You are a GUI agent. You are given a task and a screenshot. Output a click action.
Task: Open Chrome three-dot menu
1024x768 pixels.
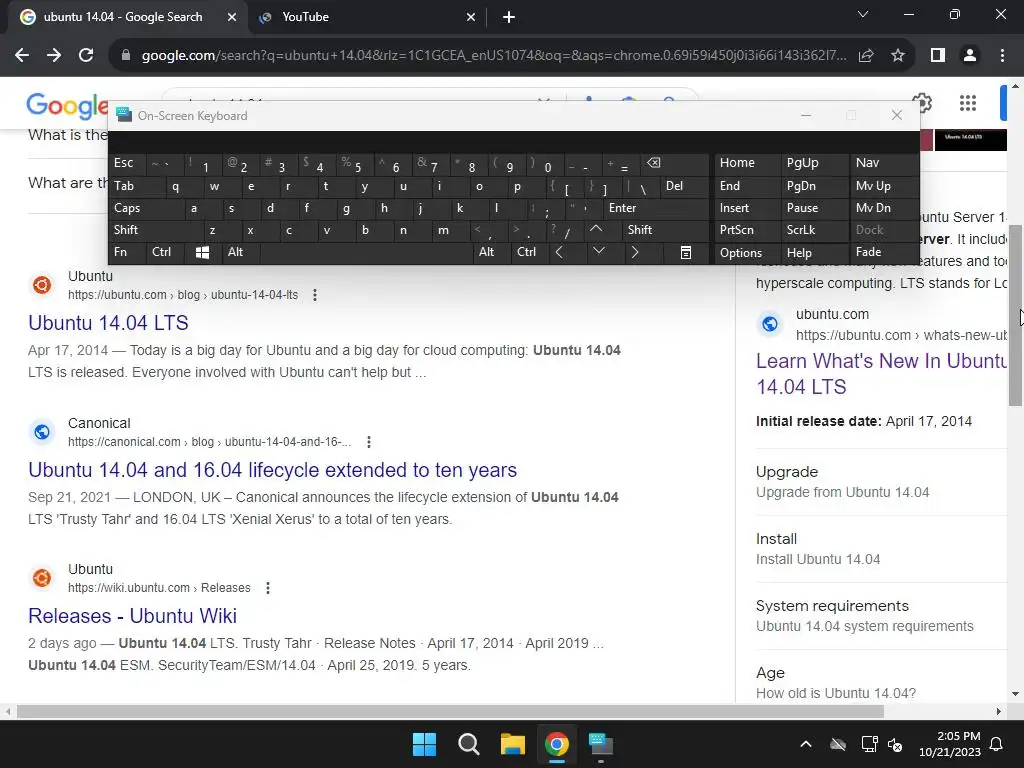tap(1002, 56)
